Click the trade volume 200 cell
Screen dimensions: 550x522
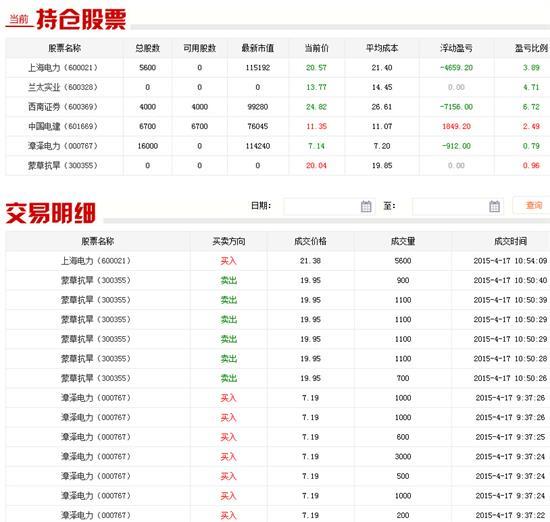point(403,515)
